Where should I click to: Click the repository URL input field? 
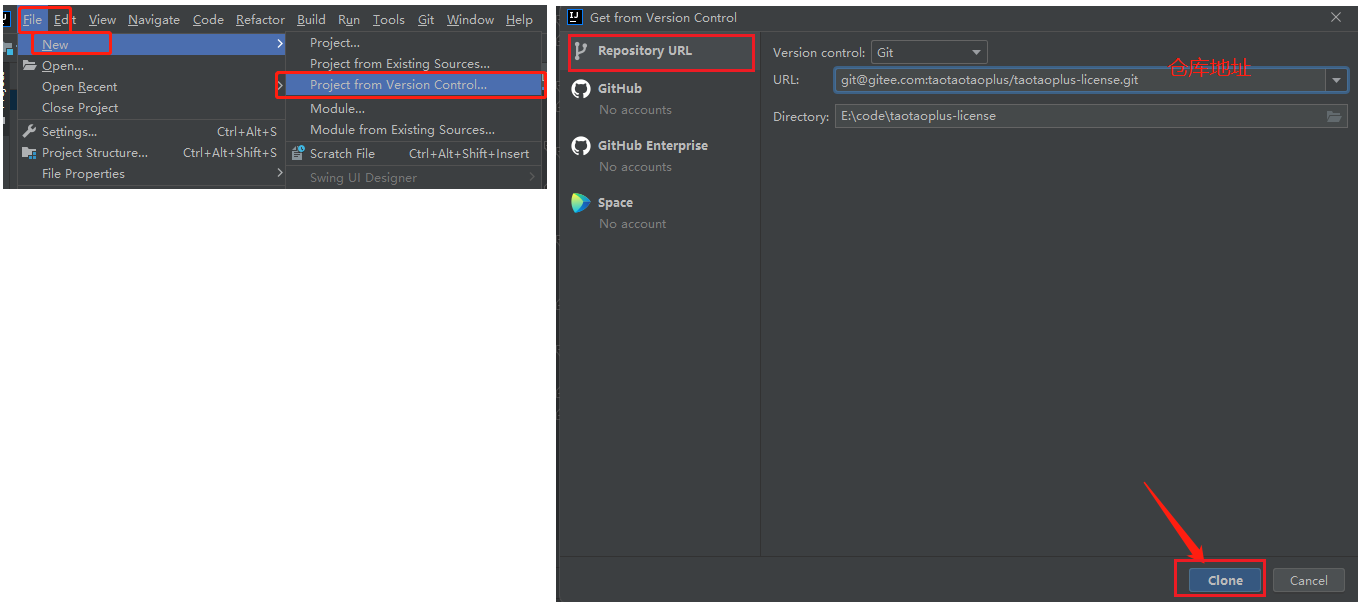[x=1080, y=80]
